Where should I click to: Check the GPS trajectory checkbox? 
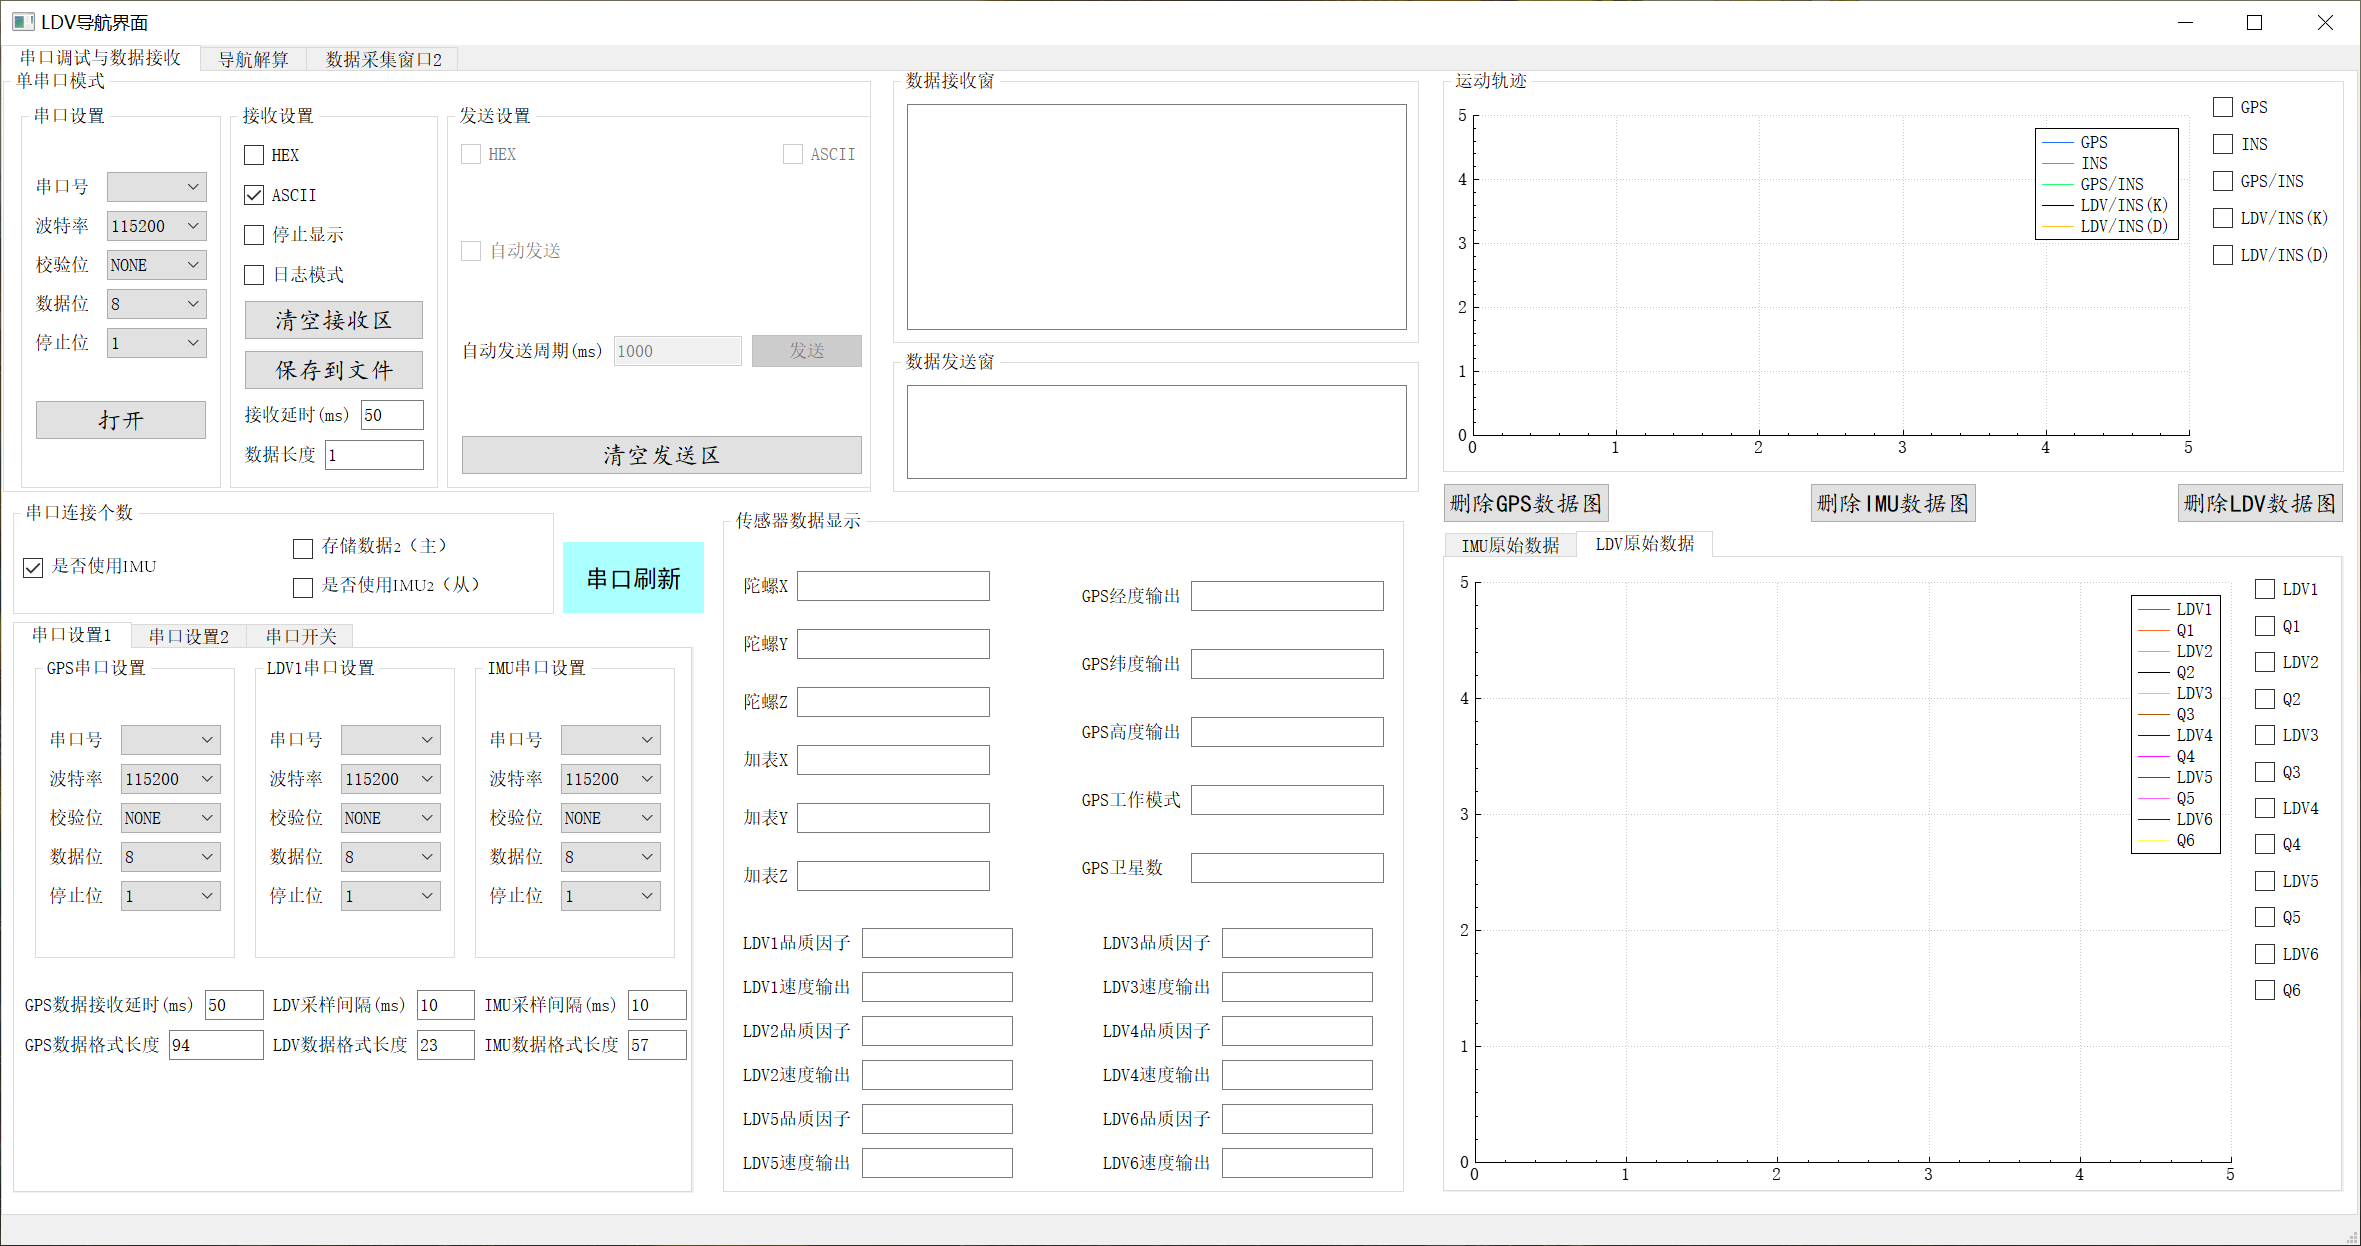coord(2223,107)
